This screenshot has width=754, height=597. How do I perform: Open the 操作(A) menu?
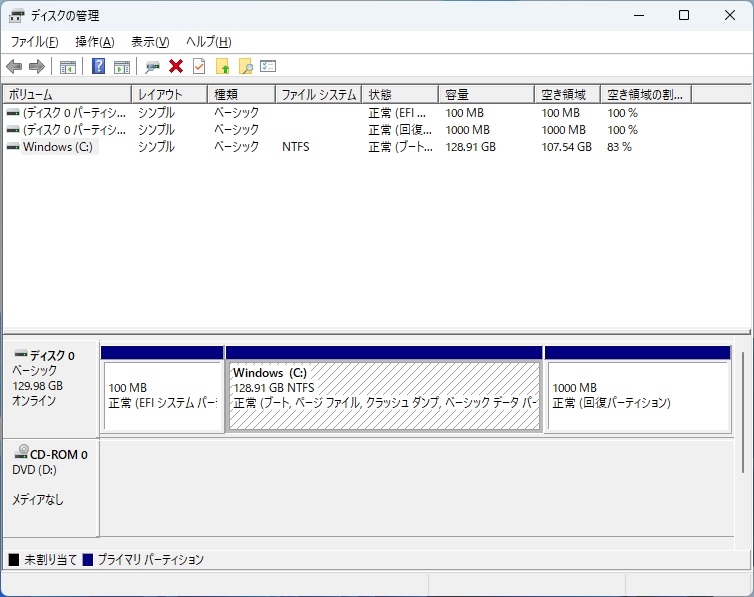[x=95, y=42]
